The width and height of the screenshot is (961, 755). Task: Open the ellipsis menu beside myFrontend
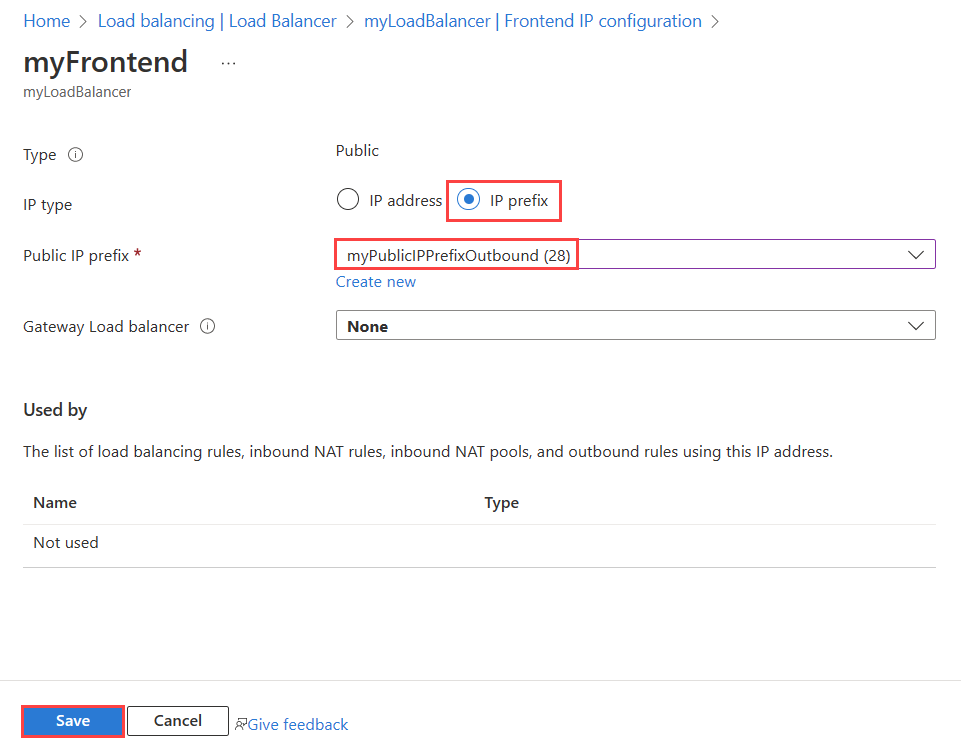(228, 63)
